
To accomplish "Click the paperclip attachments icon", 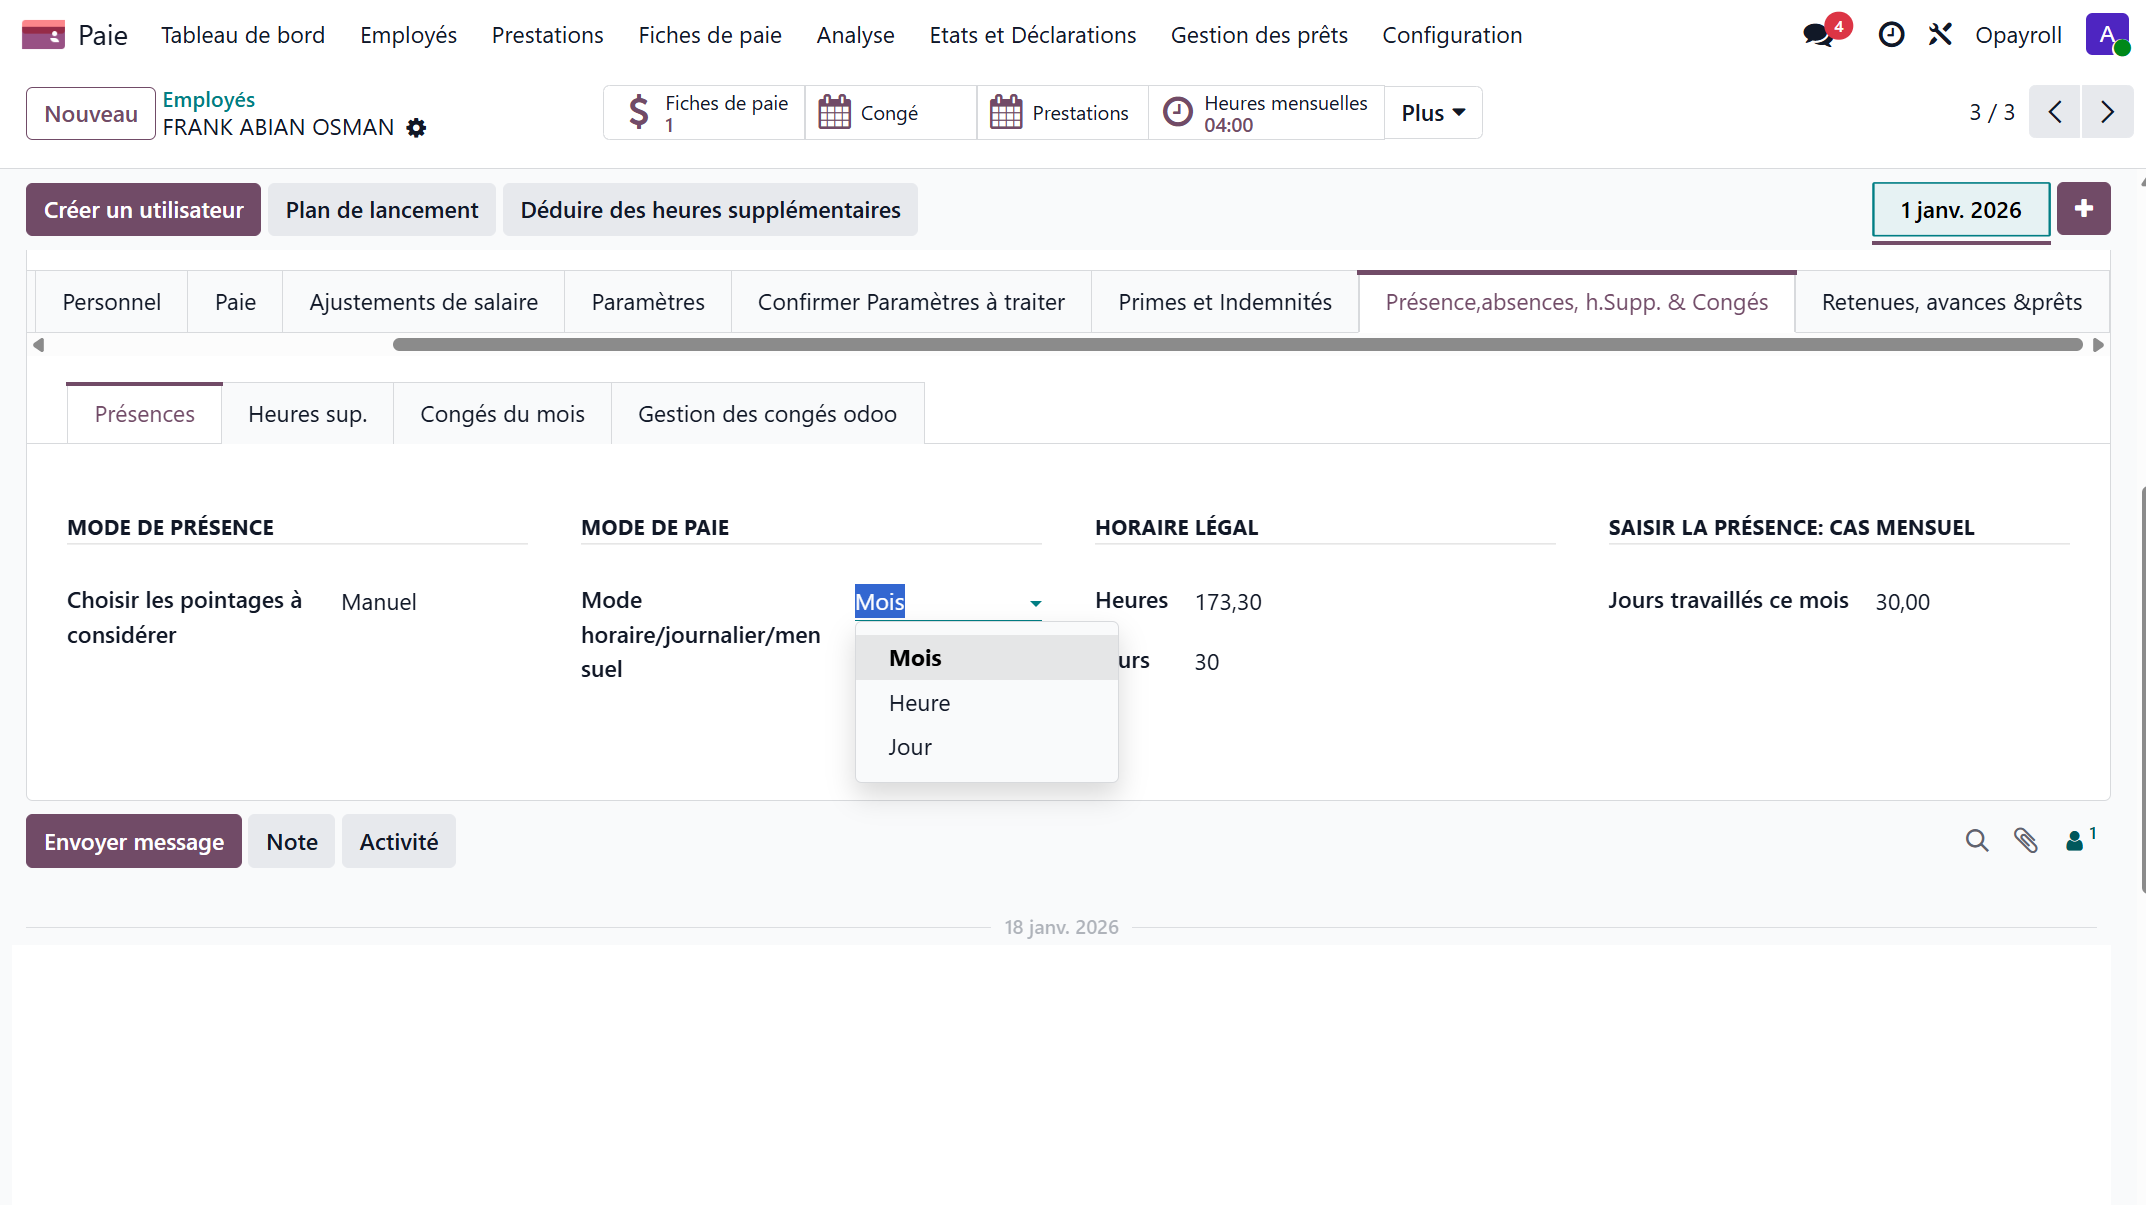I will (2026, 841).
